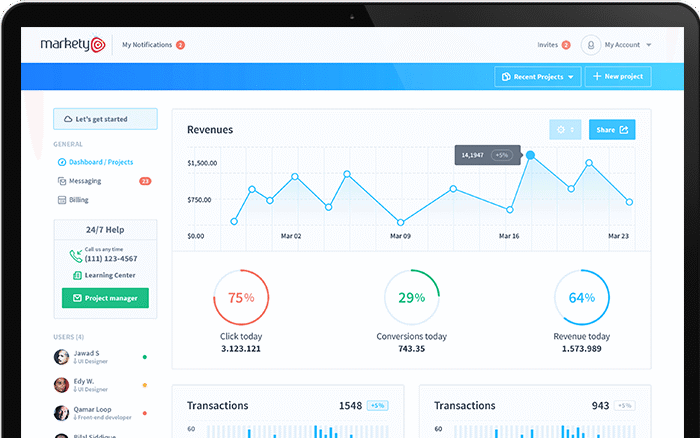Go to Dashboard / Projects
700x438 pixels.
(100, 162)
